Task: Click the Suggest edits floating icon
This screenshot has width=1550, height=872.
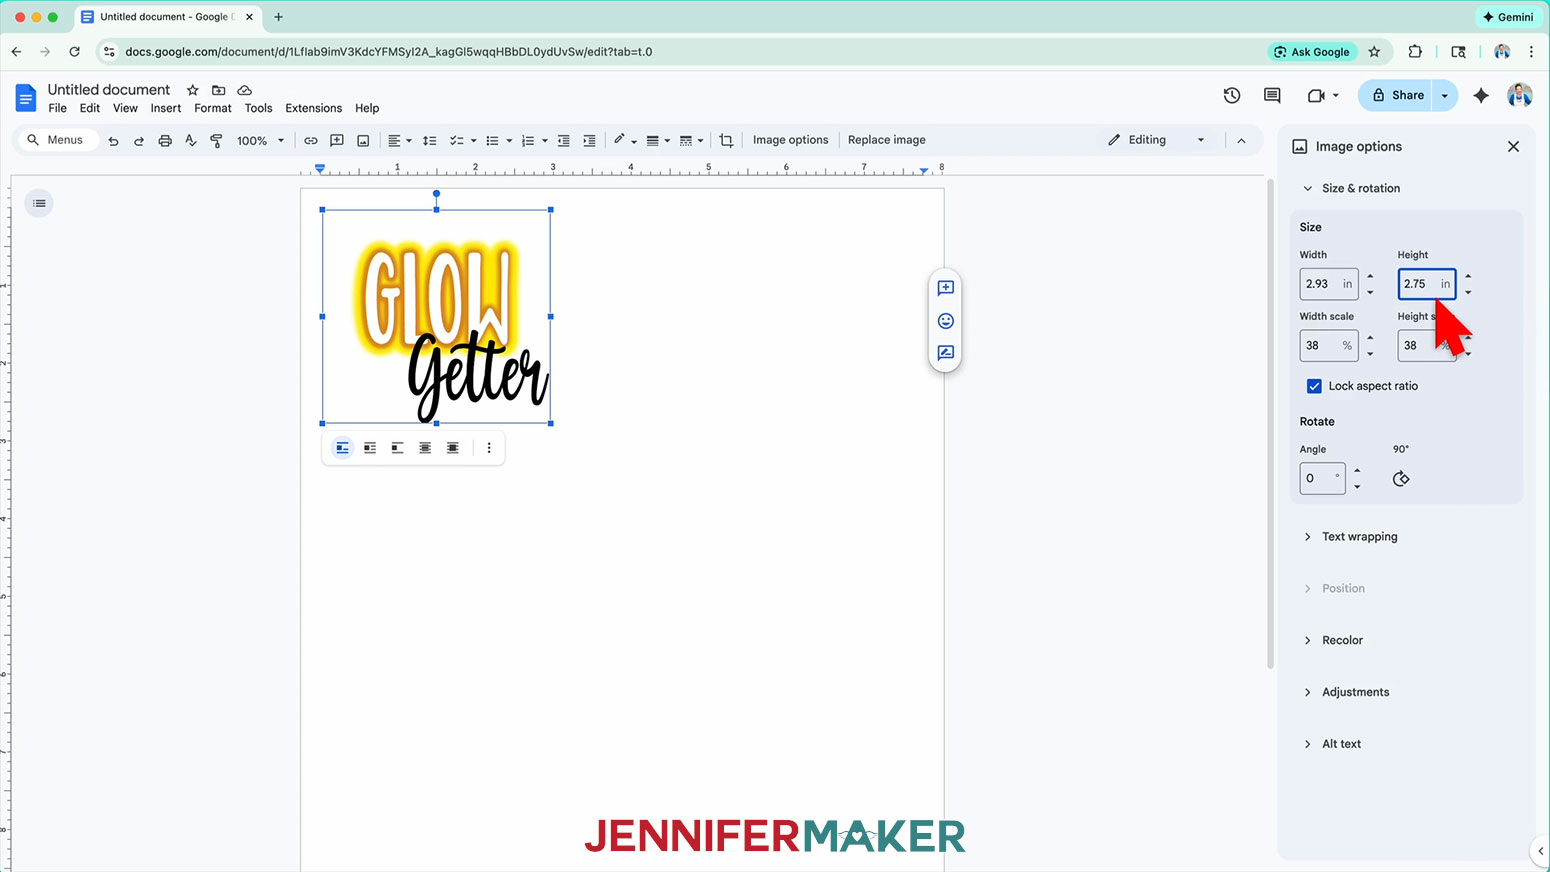Action: 945,353
